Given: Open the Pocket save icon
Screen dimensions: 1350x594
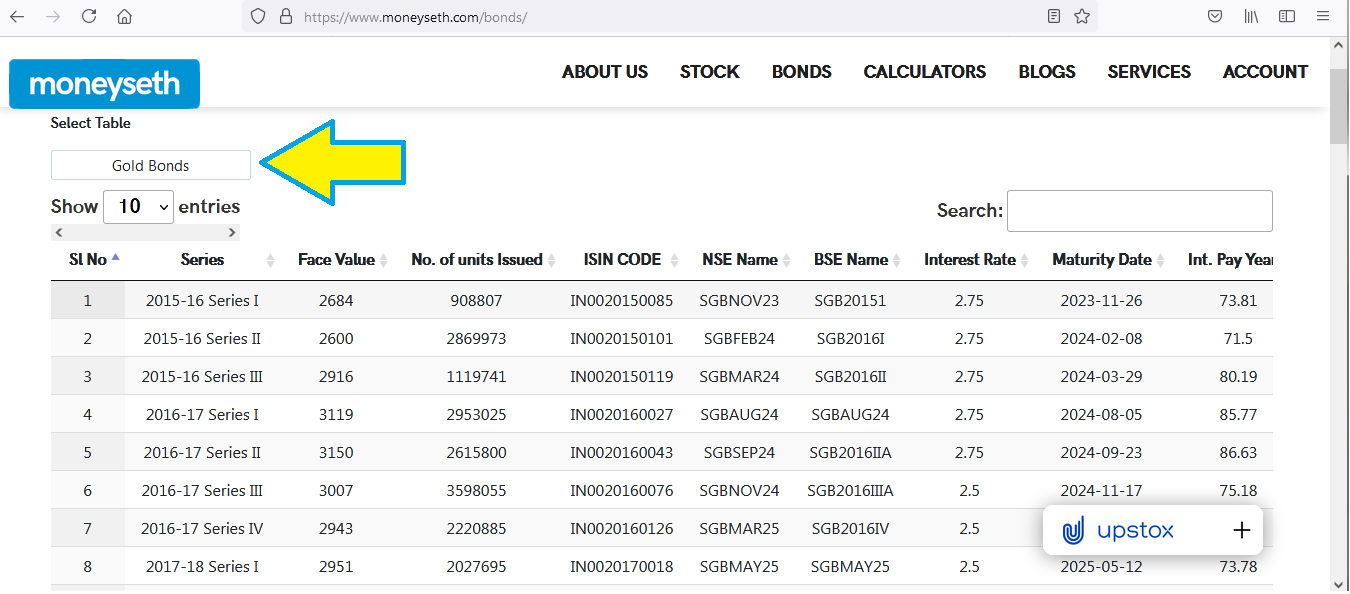Looking at the screenshot, I should pyautogui.click(x=1215, y=16).
